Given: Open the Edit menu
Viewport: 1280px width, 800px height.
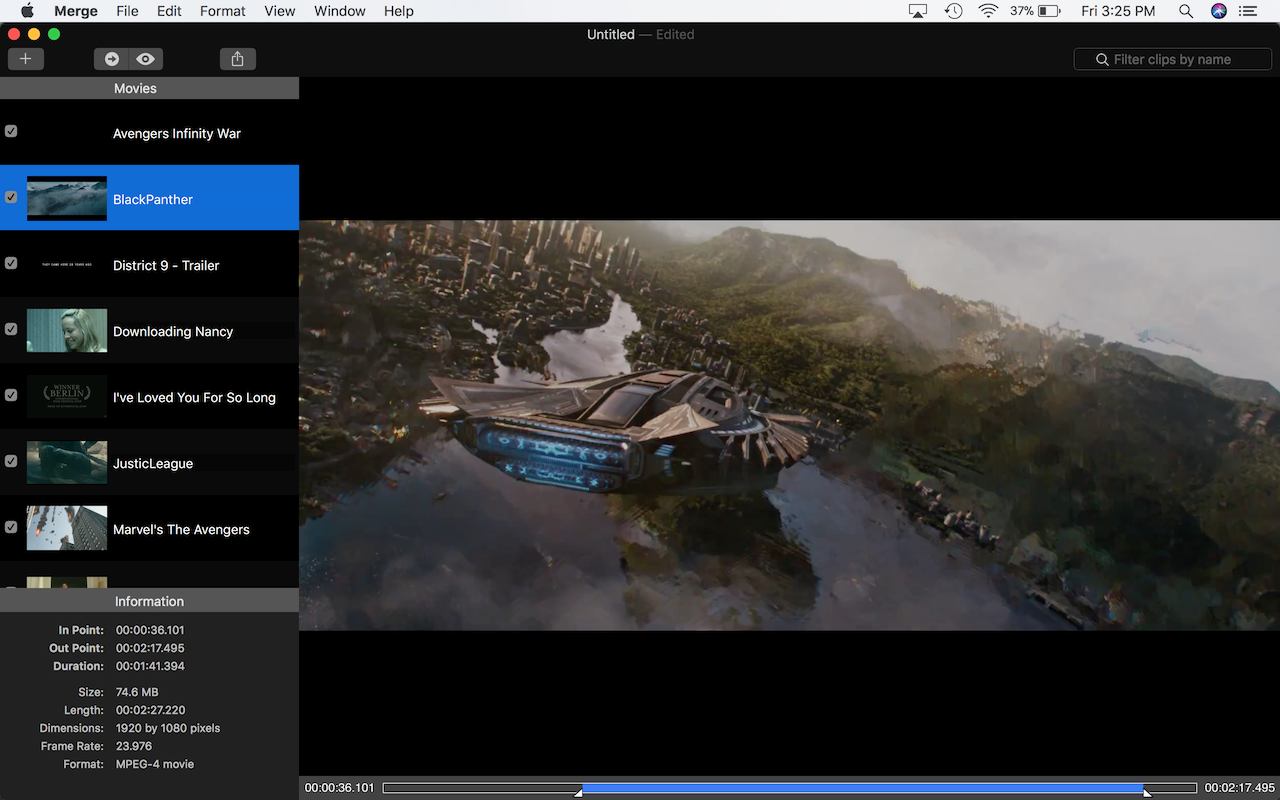Looking at the screenshot, I should tap(169, 11).
